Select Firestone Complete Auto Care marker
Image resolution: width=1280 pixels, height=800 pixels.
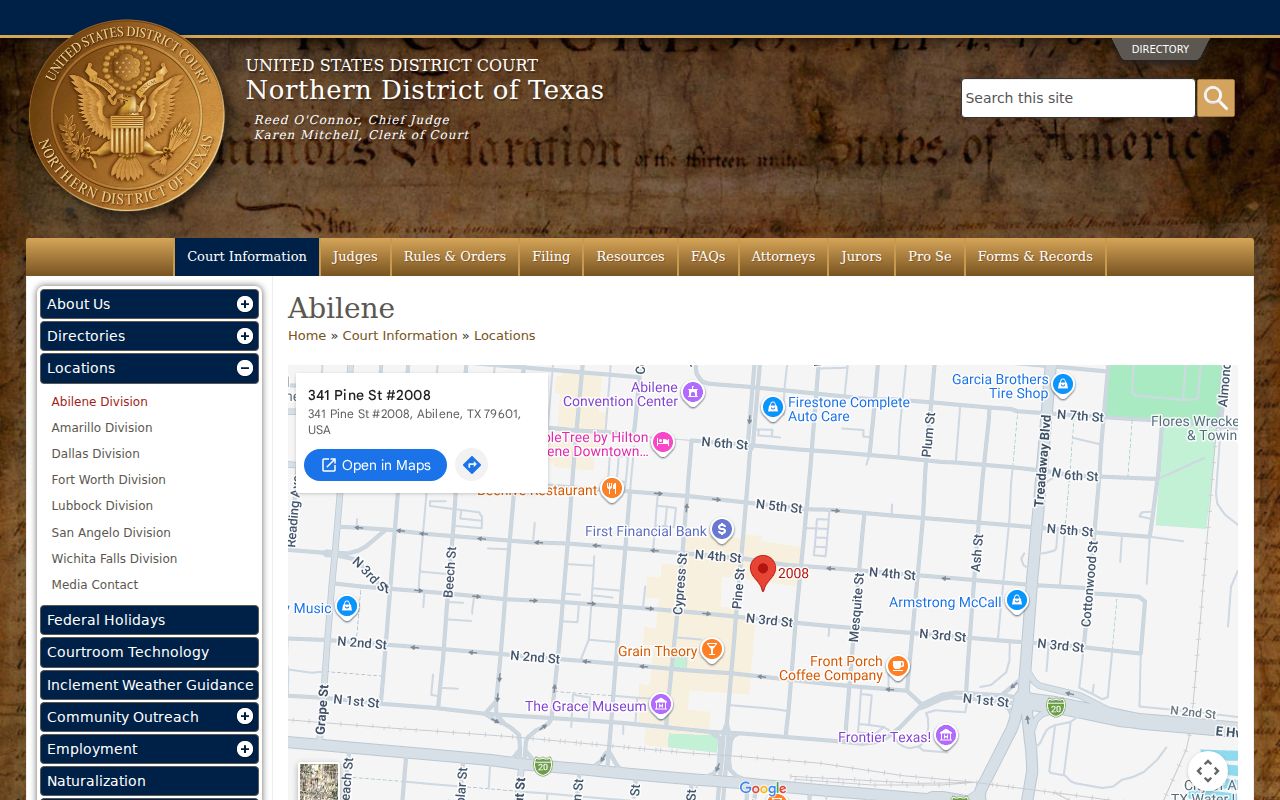click(x=772, y=408)
